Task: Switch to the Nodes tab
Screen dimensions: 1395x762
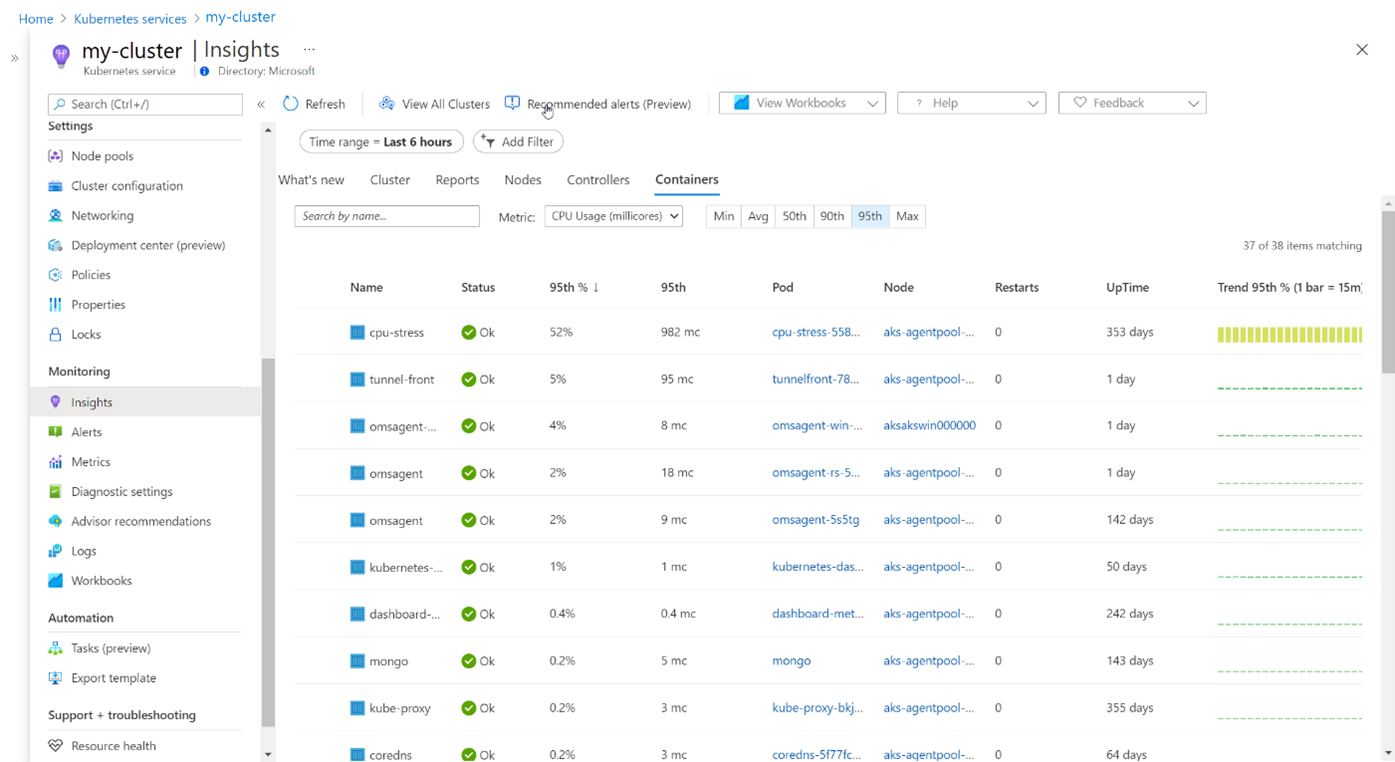Action: (522, 180)
